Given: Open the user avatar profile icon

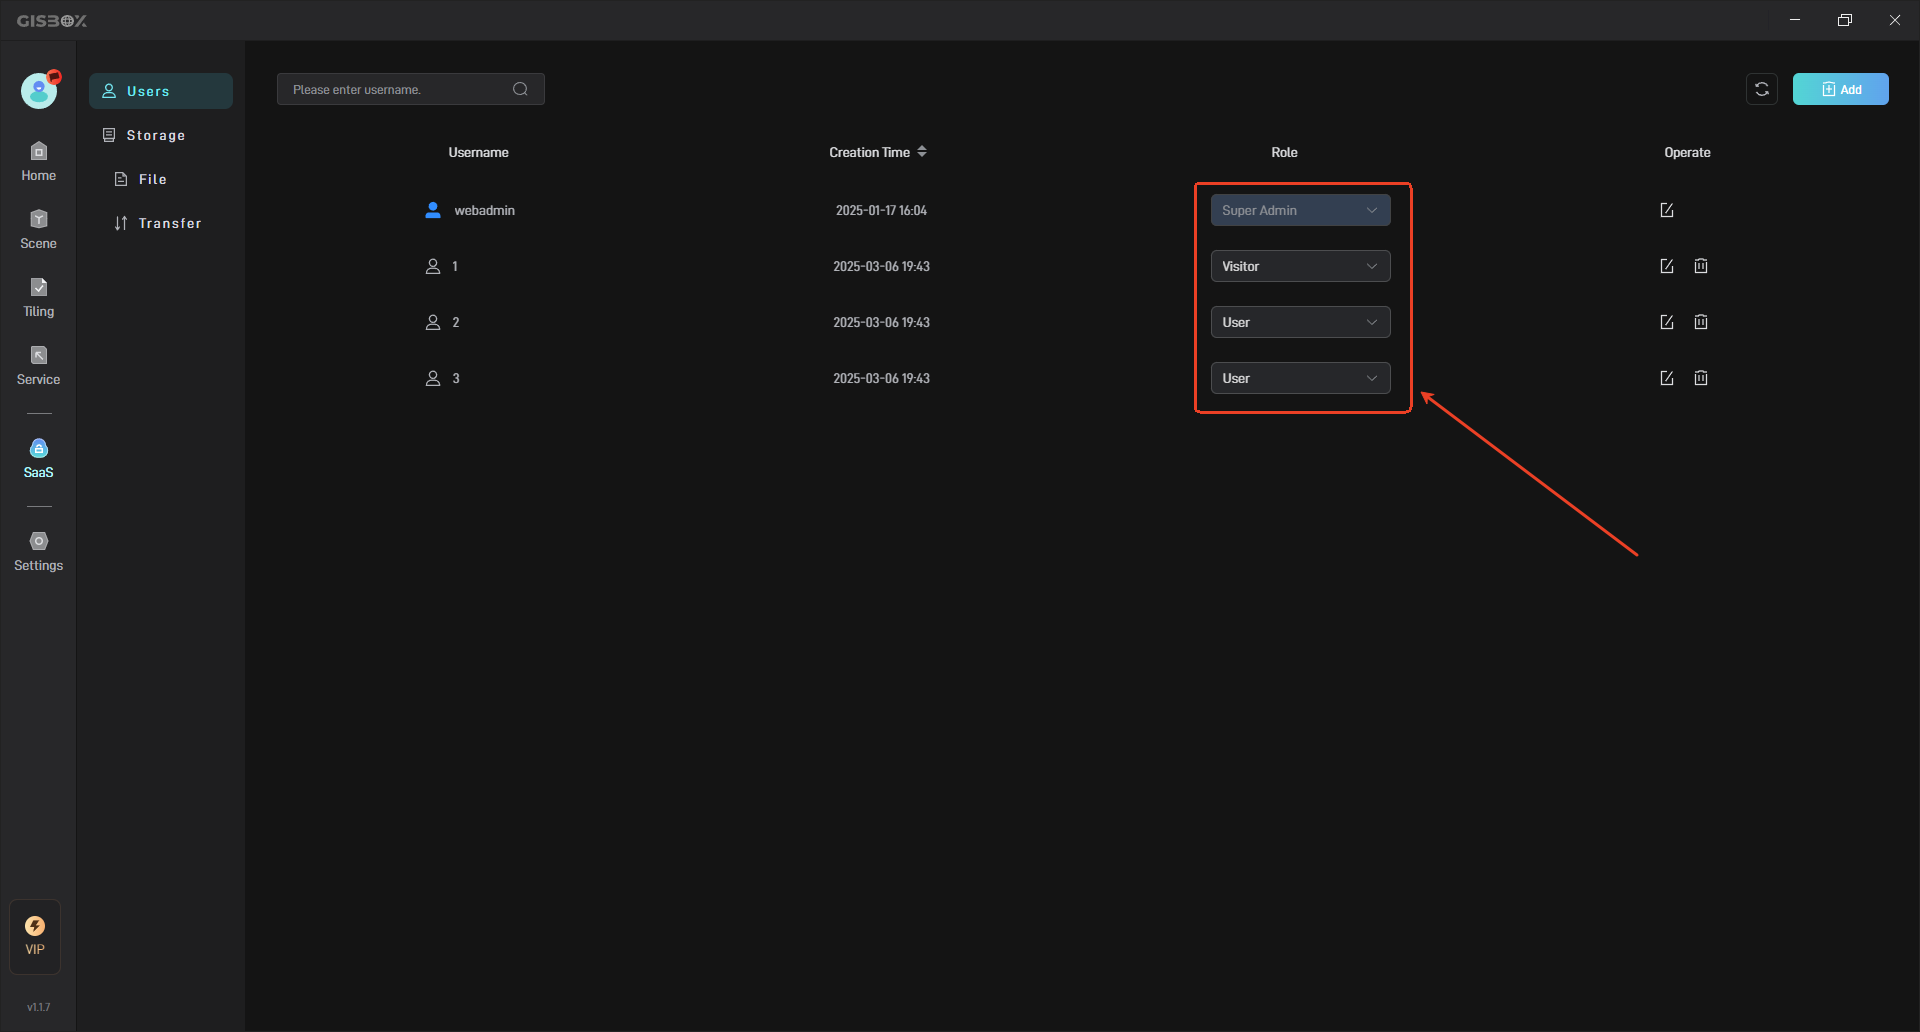Looking at the screenshot, I should pyautogui.click(x=39, y=91).
